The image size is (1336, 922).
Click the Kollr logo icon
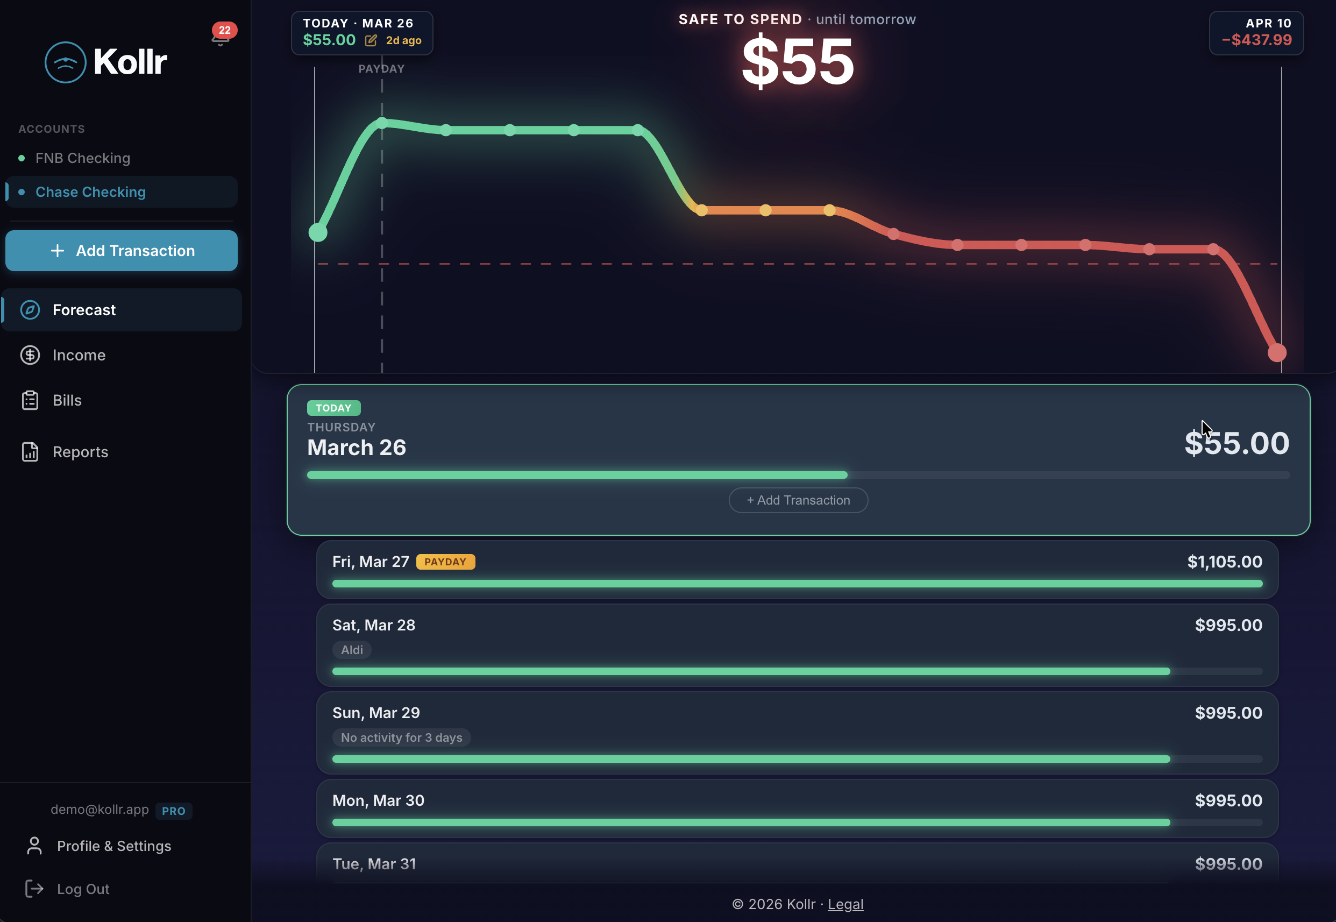coord(65,62)
